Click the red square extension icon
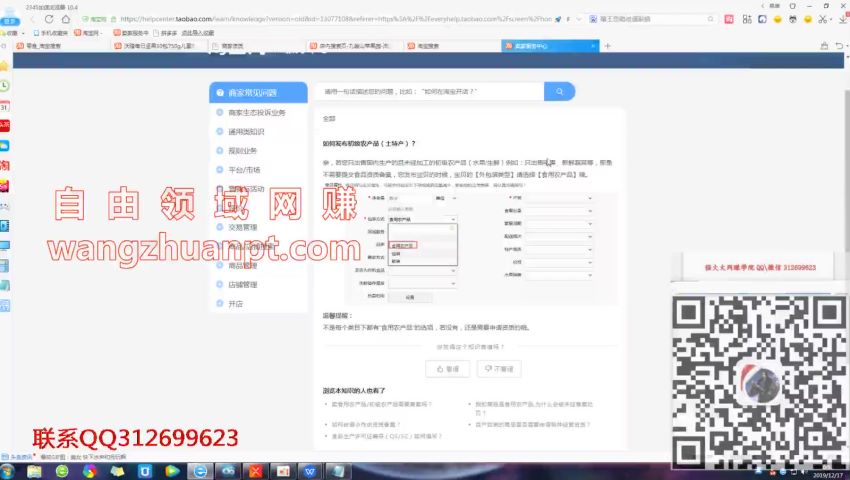This screenshot has width=850, height=480. [x=729, y=19]
